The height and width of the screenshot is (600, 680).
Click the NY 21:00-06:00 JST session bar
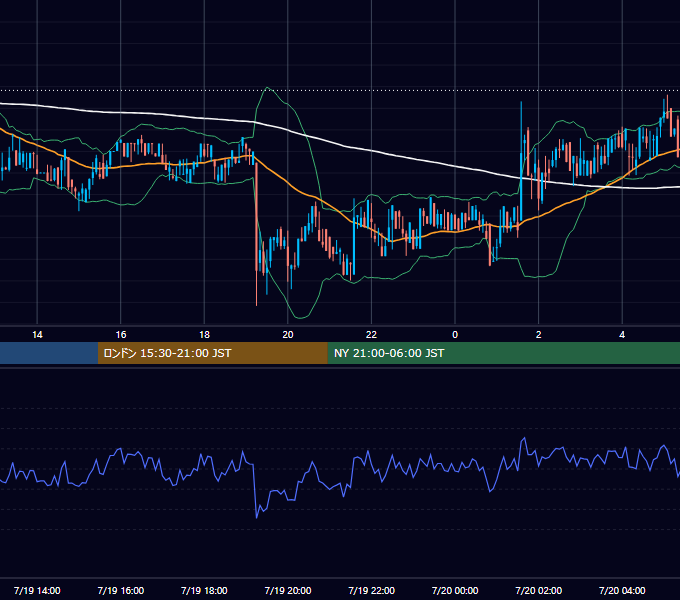[x=503, y=353]
